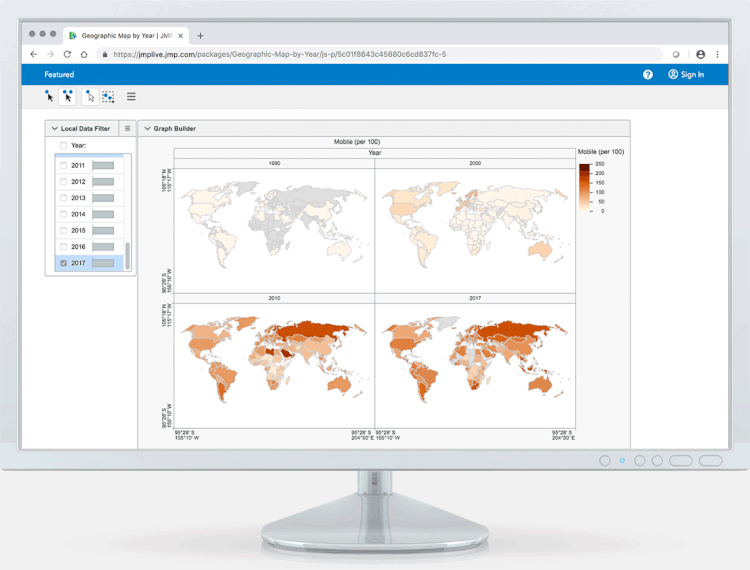Open the Local Data Filter options menu icon
Screen dimensions: 750x570
click(x=127, y=128)
